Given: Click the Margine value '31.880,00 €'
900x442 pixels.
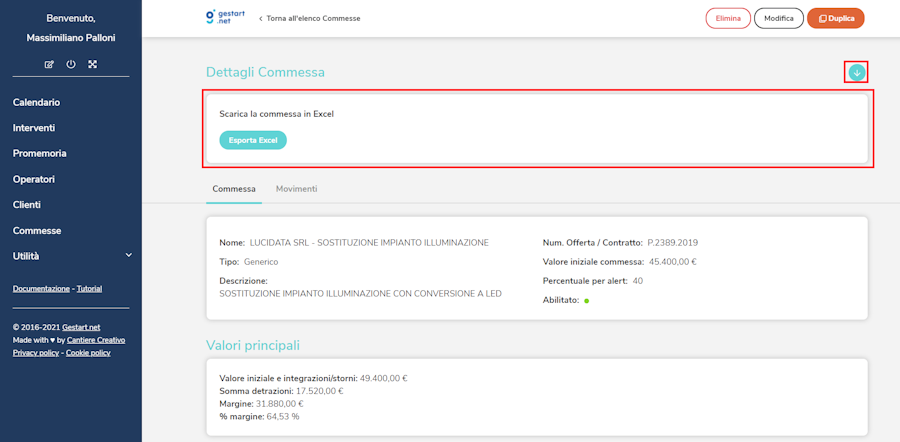Looking at the screenshot, I should click(x=280, y=404).
